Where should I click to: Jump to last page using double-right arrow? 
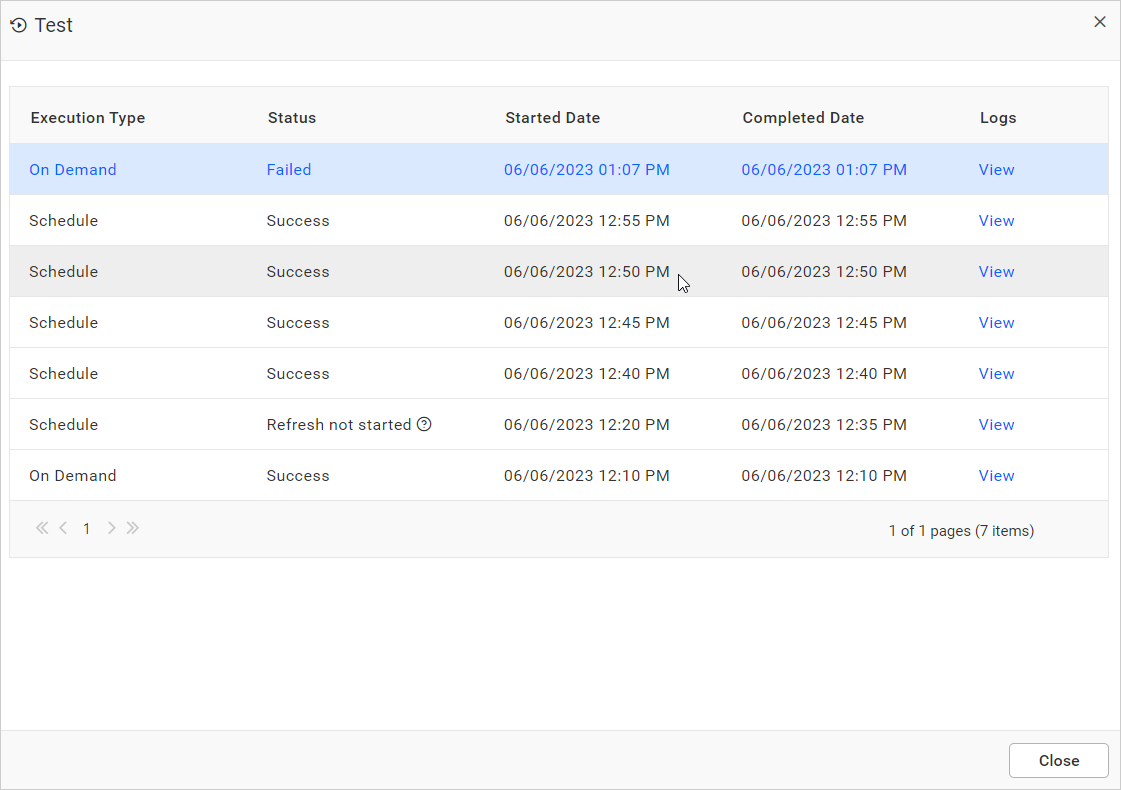133,528
